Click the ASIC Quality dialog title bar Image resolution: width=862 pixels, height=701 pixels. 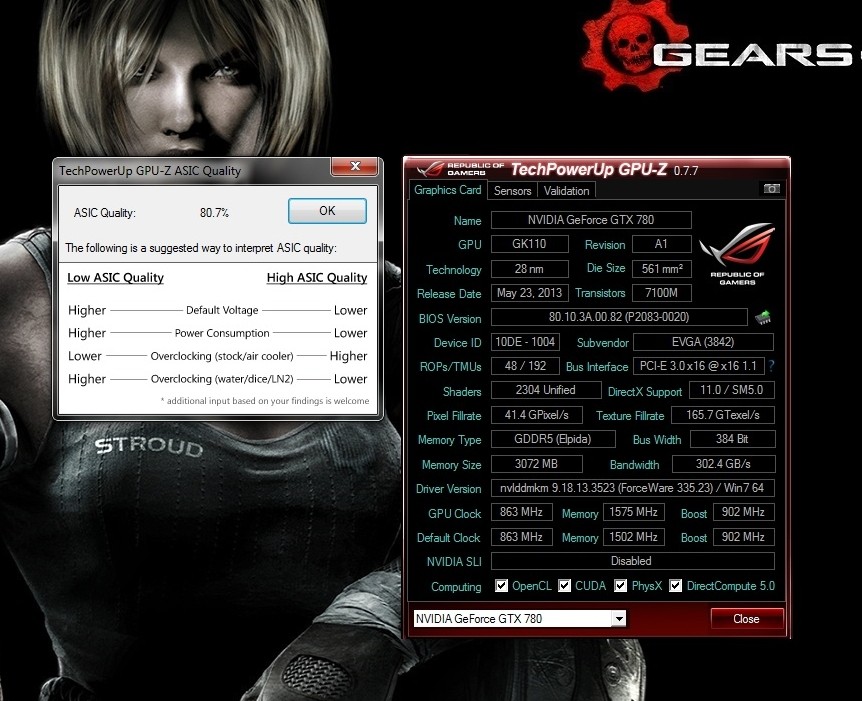[x=192, y=170]
